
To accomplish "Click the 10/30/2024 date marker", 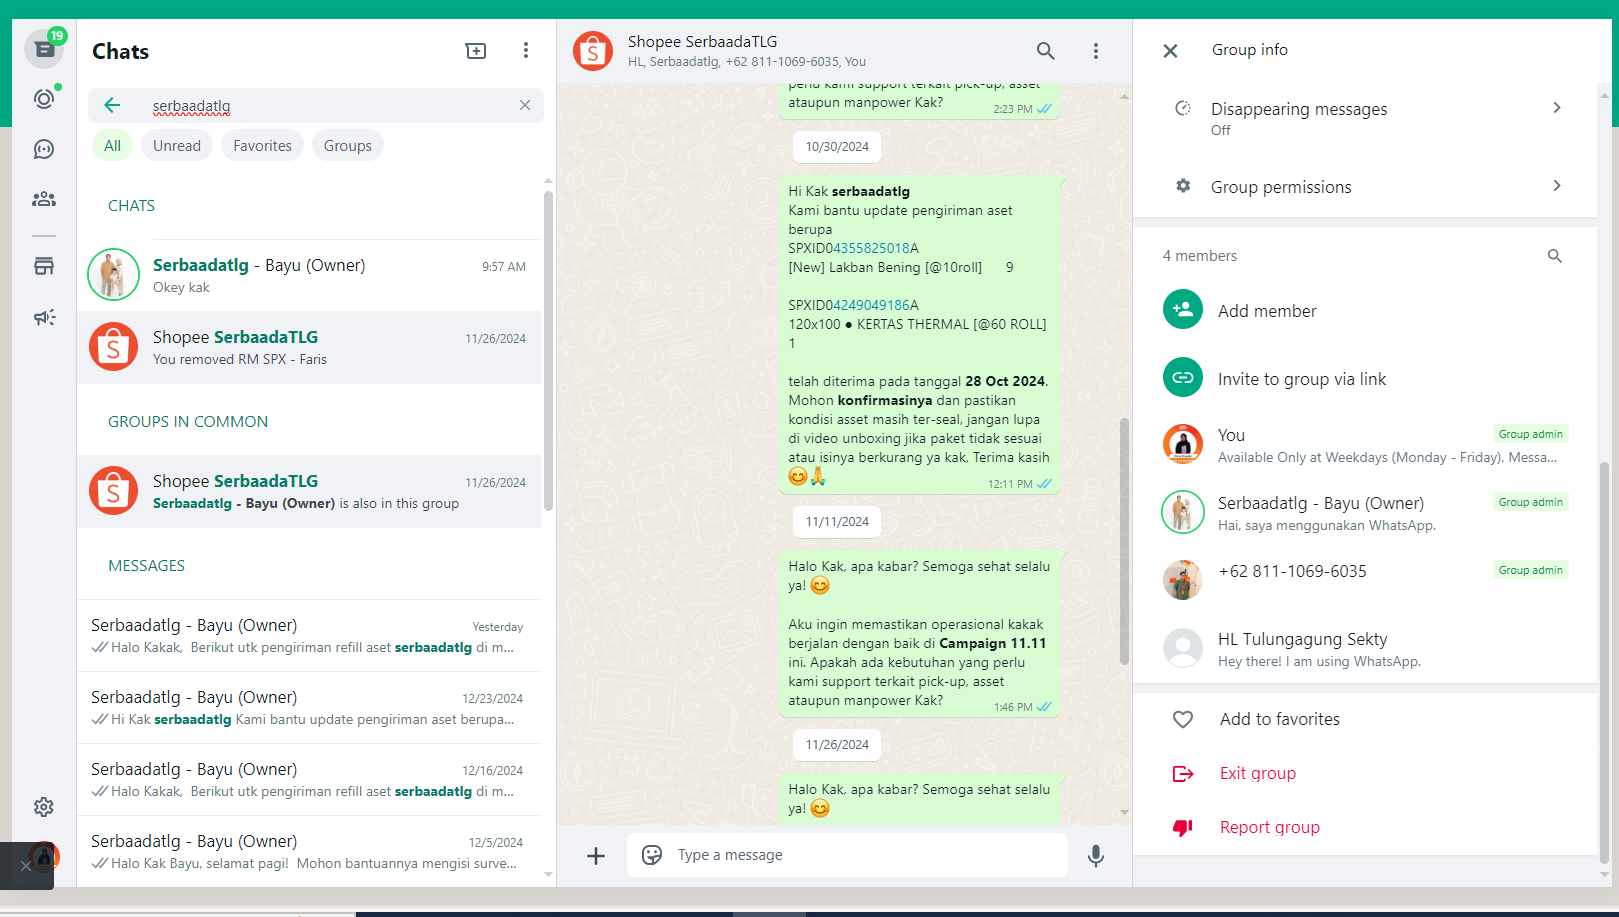I will (x=837, y=147).
